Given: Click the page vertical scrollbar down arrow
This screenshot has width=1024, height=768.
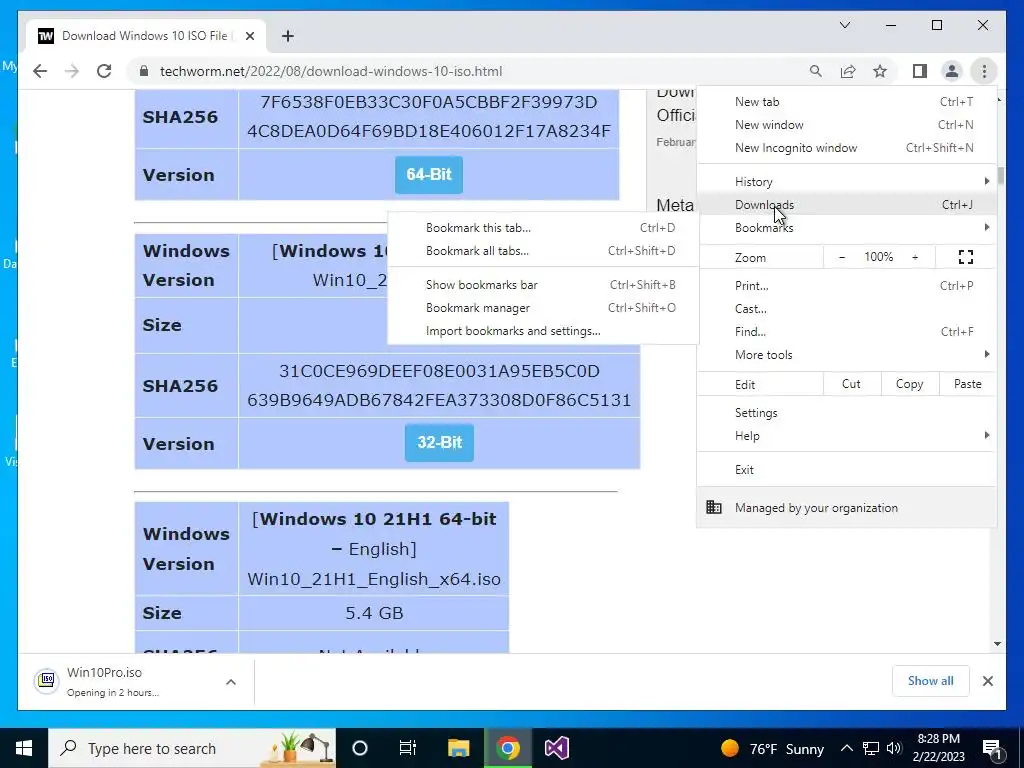Looking at the screenshot, I should 997,644.
